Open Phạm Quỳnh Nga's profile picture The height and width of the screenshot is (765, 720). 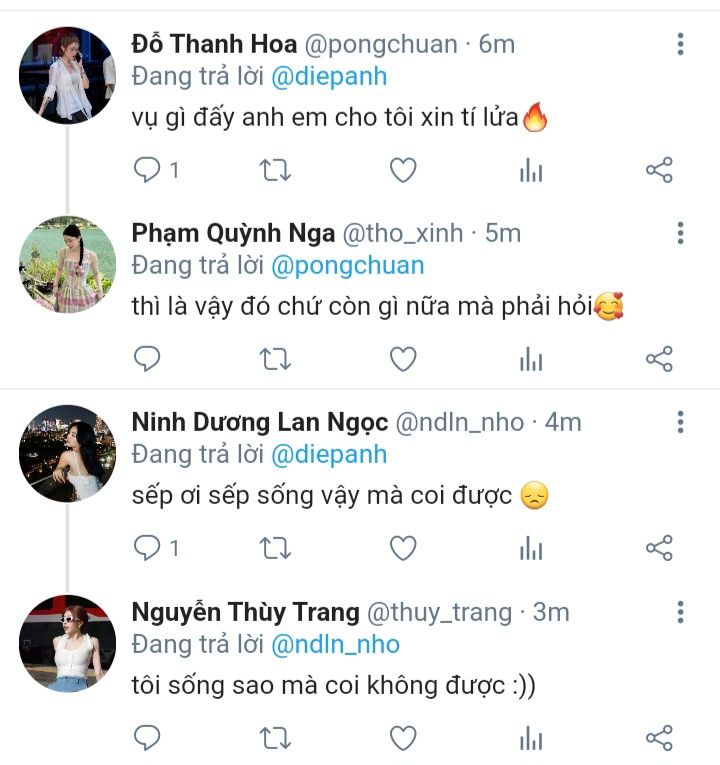click(68, 264)
